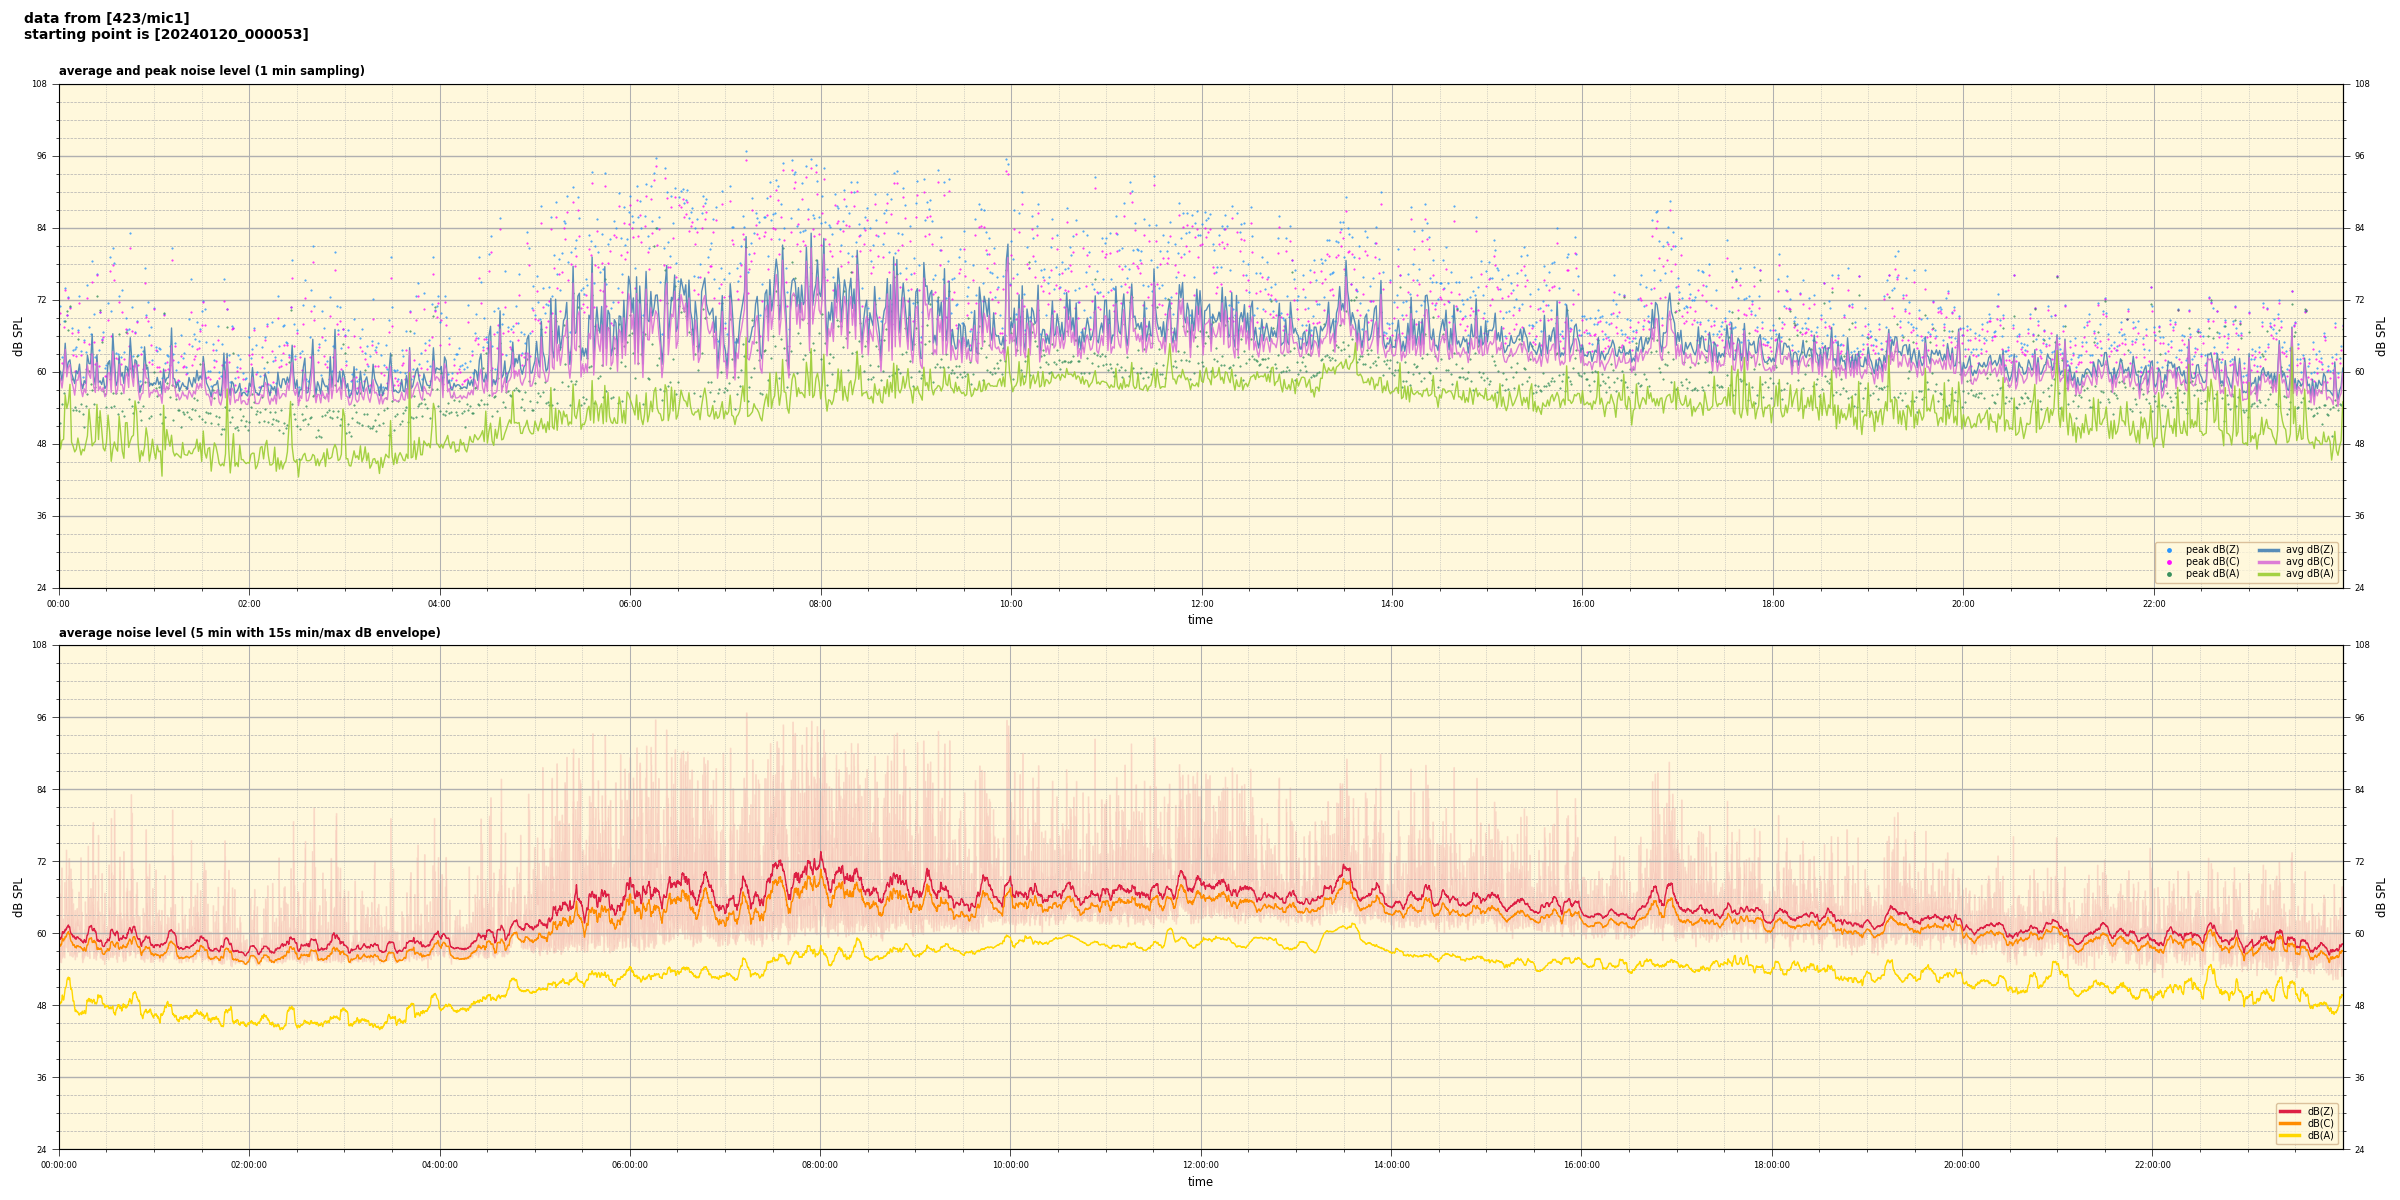Click the green peak dB(A) legend marker

(2169, 574)
